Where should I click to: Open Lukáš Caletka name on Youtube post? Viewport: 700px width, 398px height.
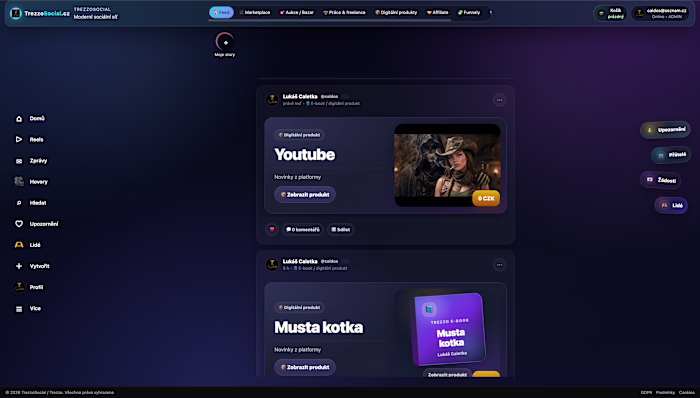(300, 96)
